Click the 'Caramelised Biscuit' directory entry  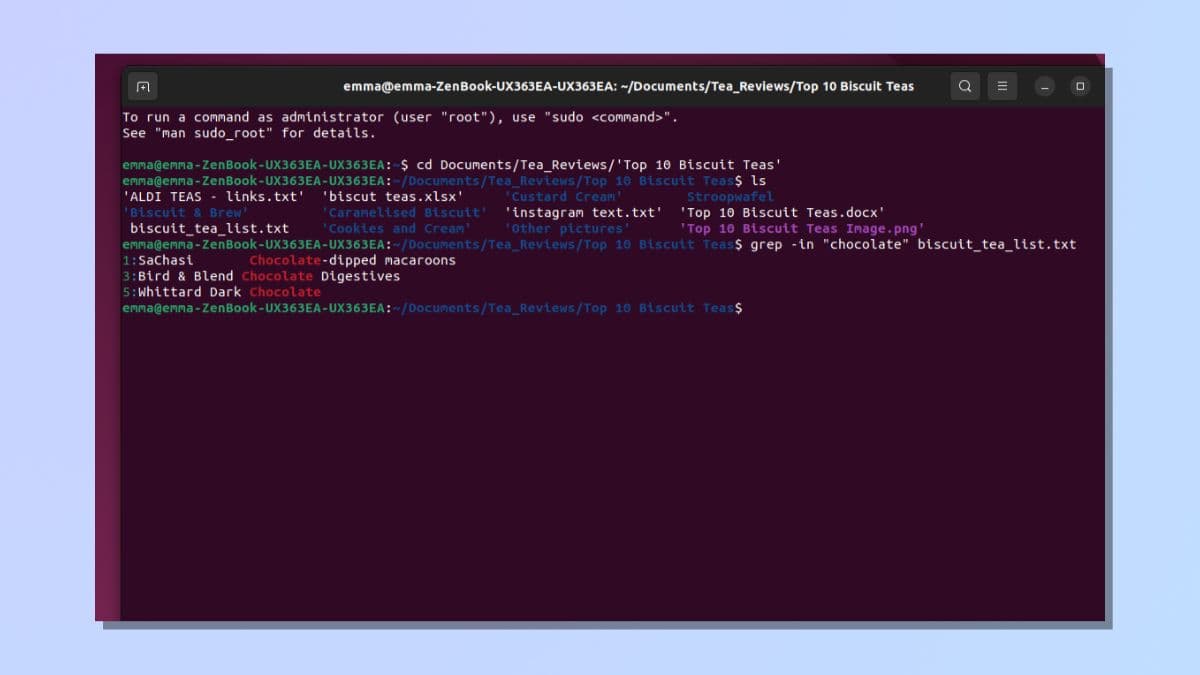405,212
